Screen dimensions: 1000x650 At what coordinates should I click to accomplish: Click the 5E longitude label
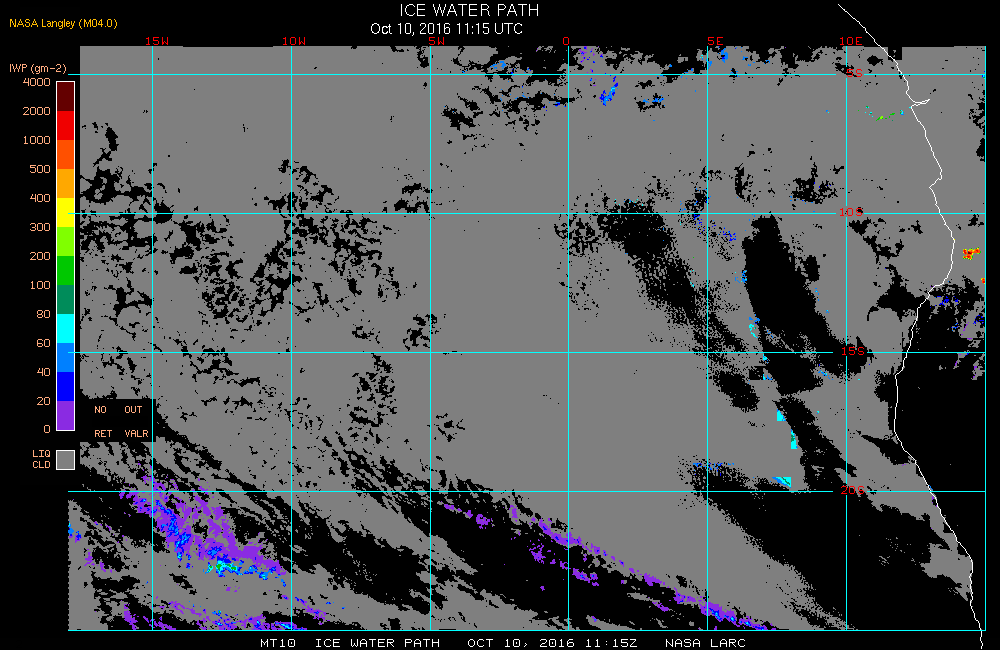716,41
